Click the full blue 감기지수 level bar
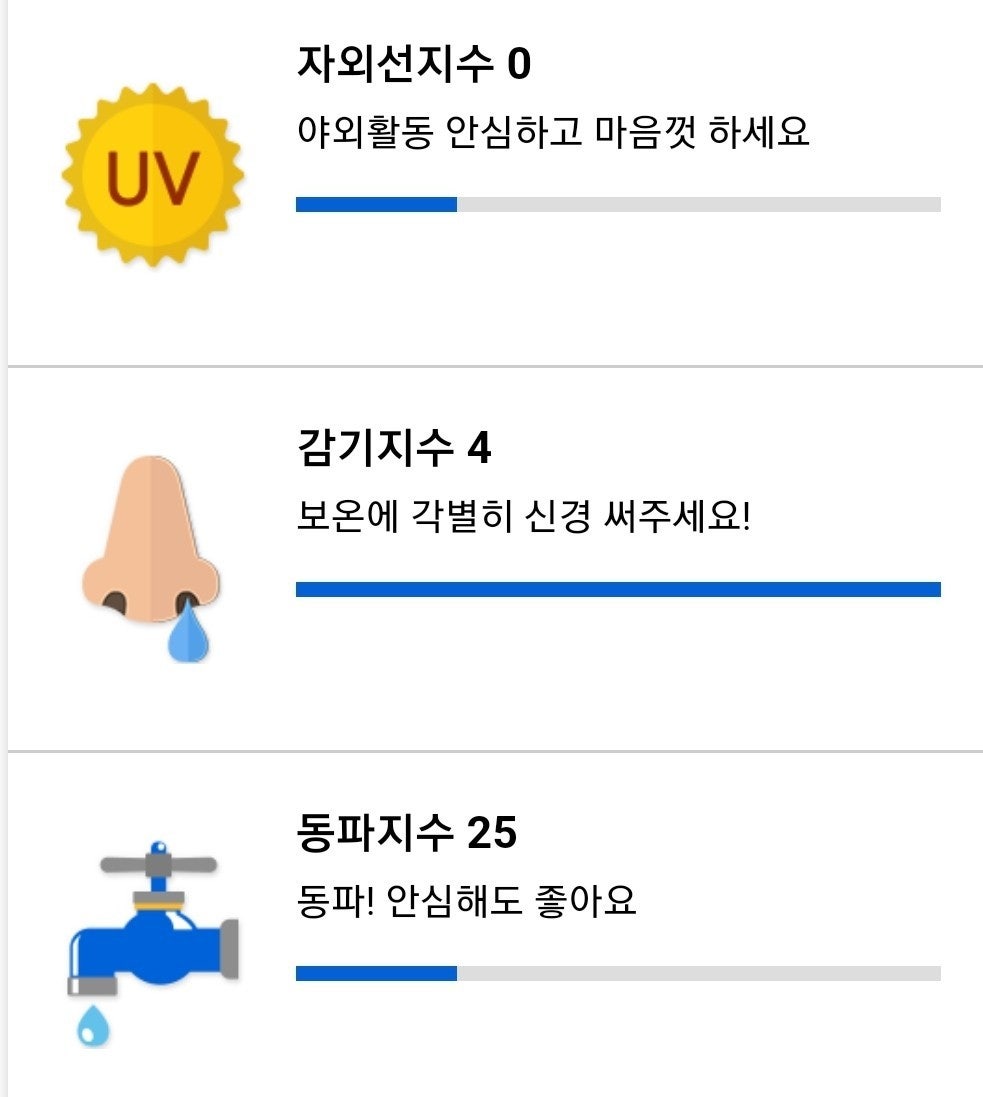The width and height of the screenshot is (983, 1097). [x=618, y=589]
